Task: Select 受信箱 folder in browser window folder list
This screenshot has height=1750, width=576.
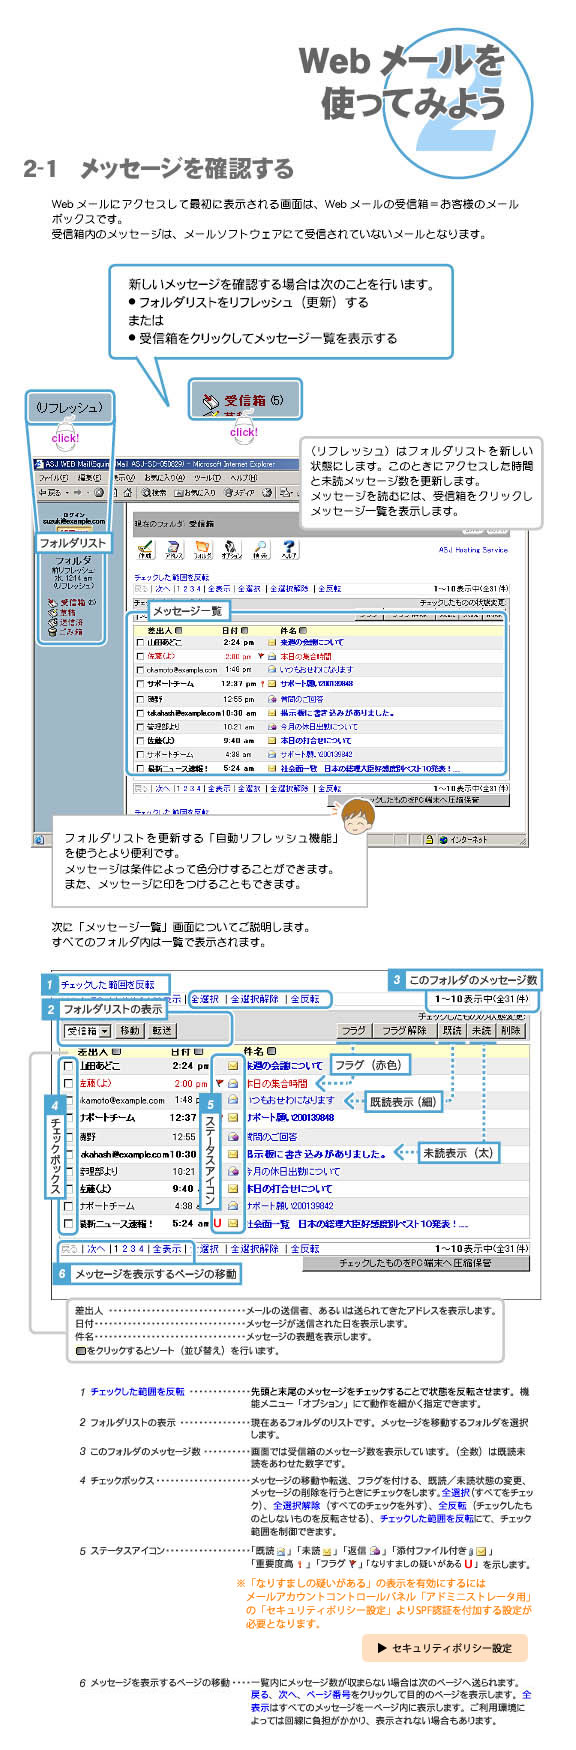Action: [x=71, y=603]
